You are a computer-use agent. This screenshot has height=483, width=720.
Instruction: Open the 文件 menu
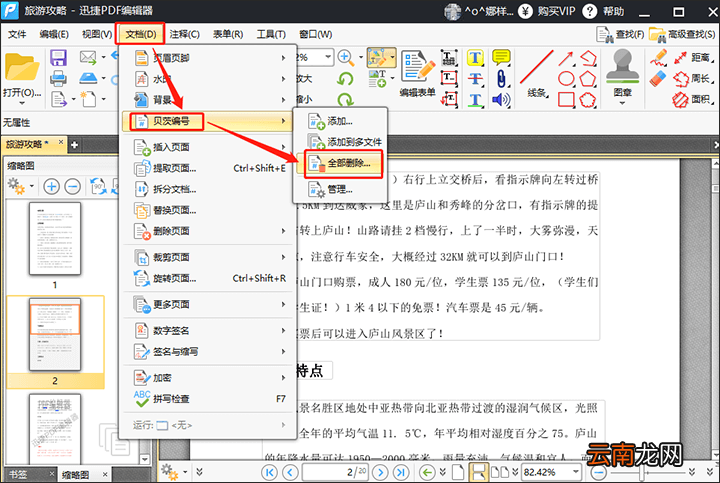click(17, 34)
